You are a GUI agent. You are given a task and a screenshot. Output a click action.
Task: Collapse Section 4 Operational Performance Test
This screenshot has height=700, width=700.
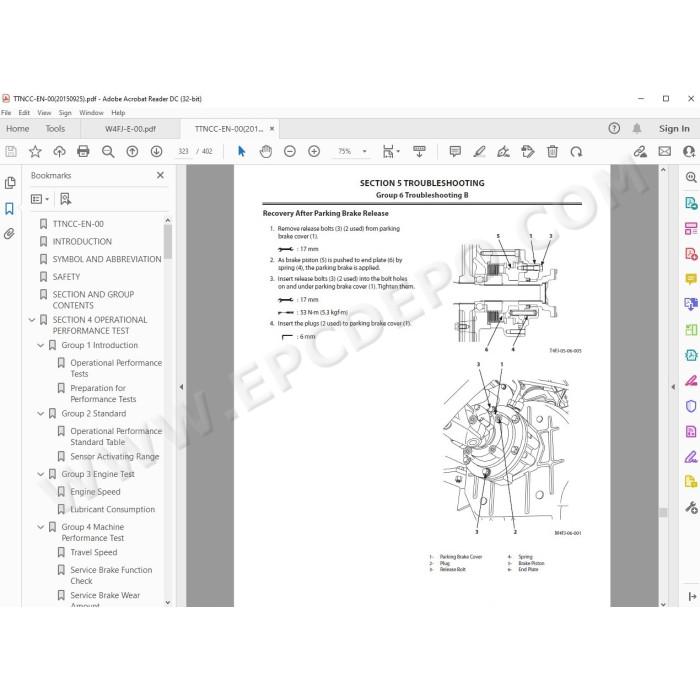click(32, 320)
